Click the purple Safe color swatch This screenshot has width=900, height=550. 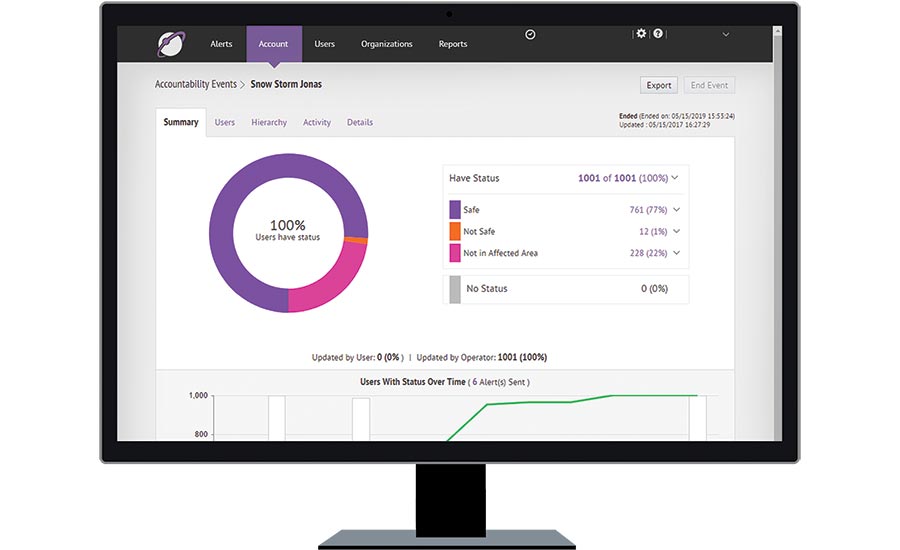coord(455,210)
